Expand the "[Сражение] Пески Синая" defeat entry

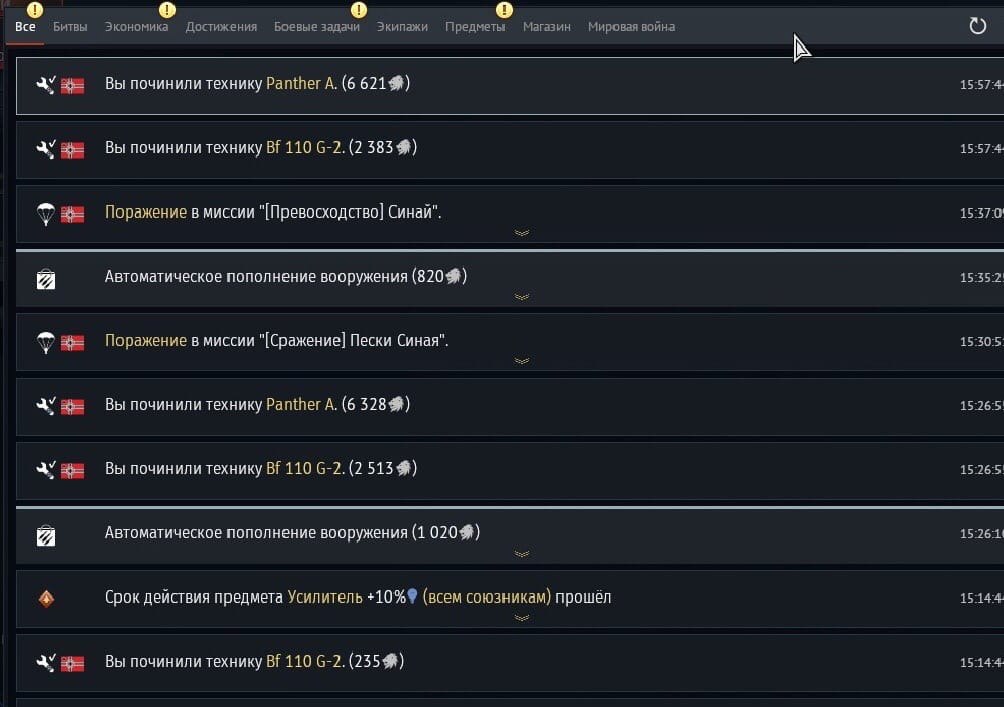521,361
